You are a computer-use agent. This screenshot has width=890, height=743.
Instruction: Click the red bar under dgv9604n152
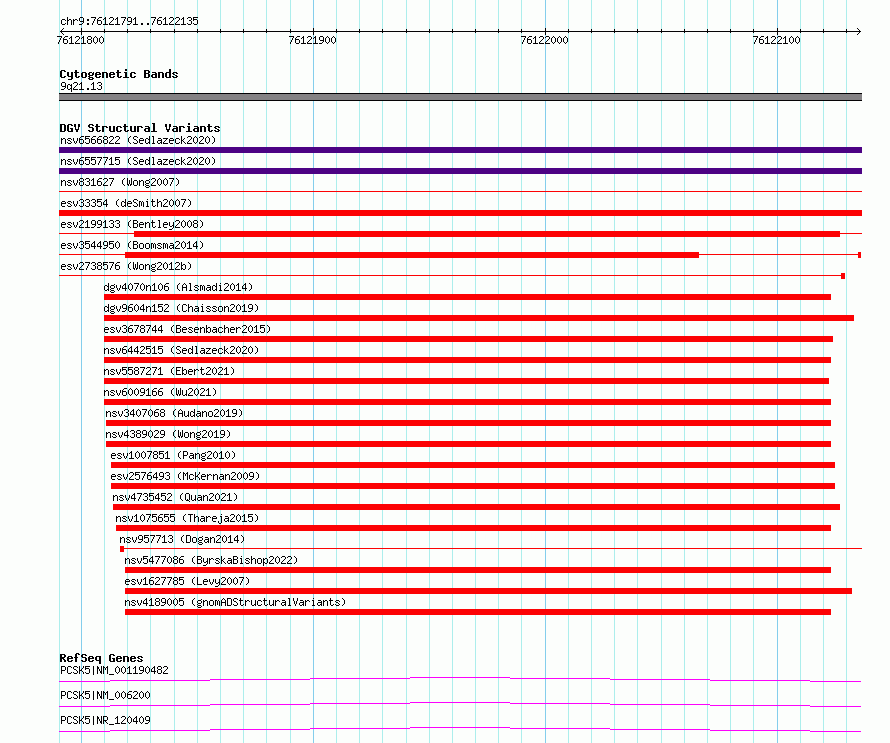[479, 318]
